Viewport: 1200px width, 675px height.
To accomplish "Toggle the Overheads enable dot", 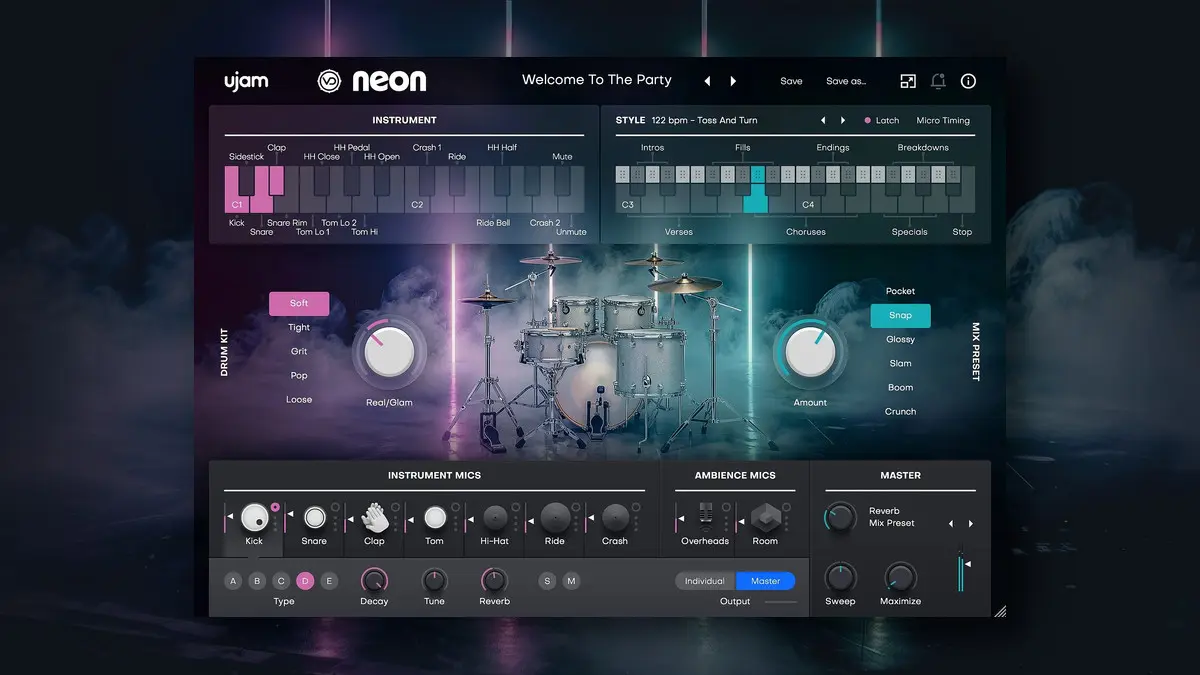I will [726, 507].
